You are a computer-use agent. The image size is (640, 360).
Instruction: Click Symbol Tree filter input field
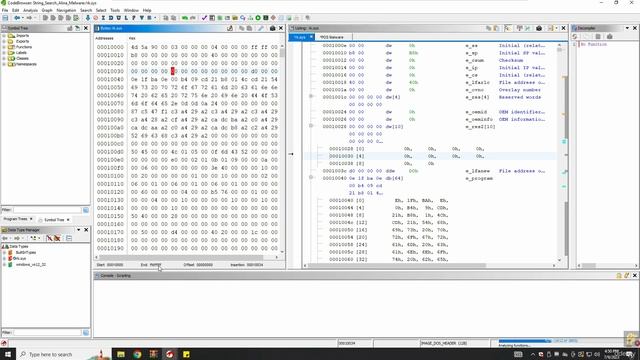[x=47, y=210]
